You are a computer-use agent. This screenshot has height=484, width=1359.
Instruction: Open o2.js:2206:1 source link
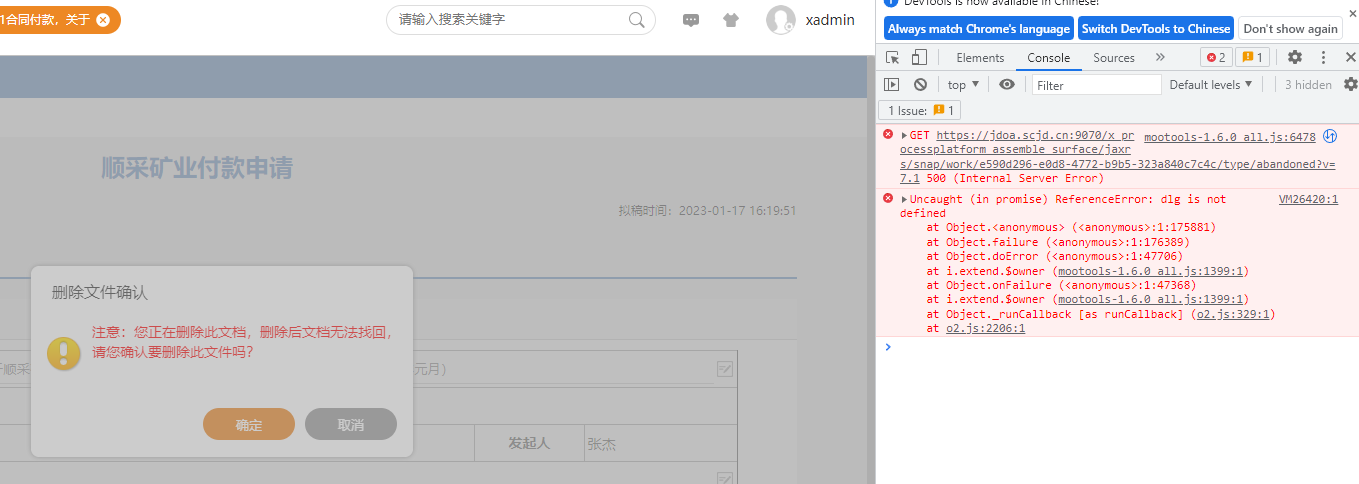click(985, 328)
